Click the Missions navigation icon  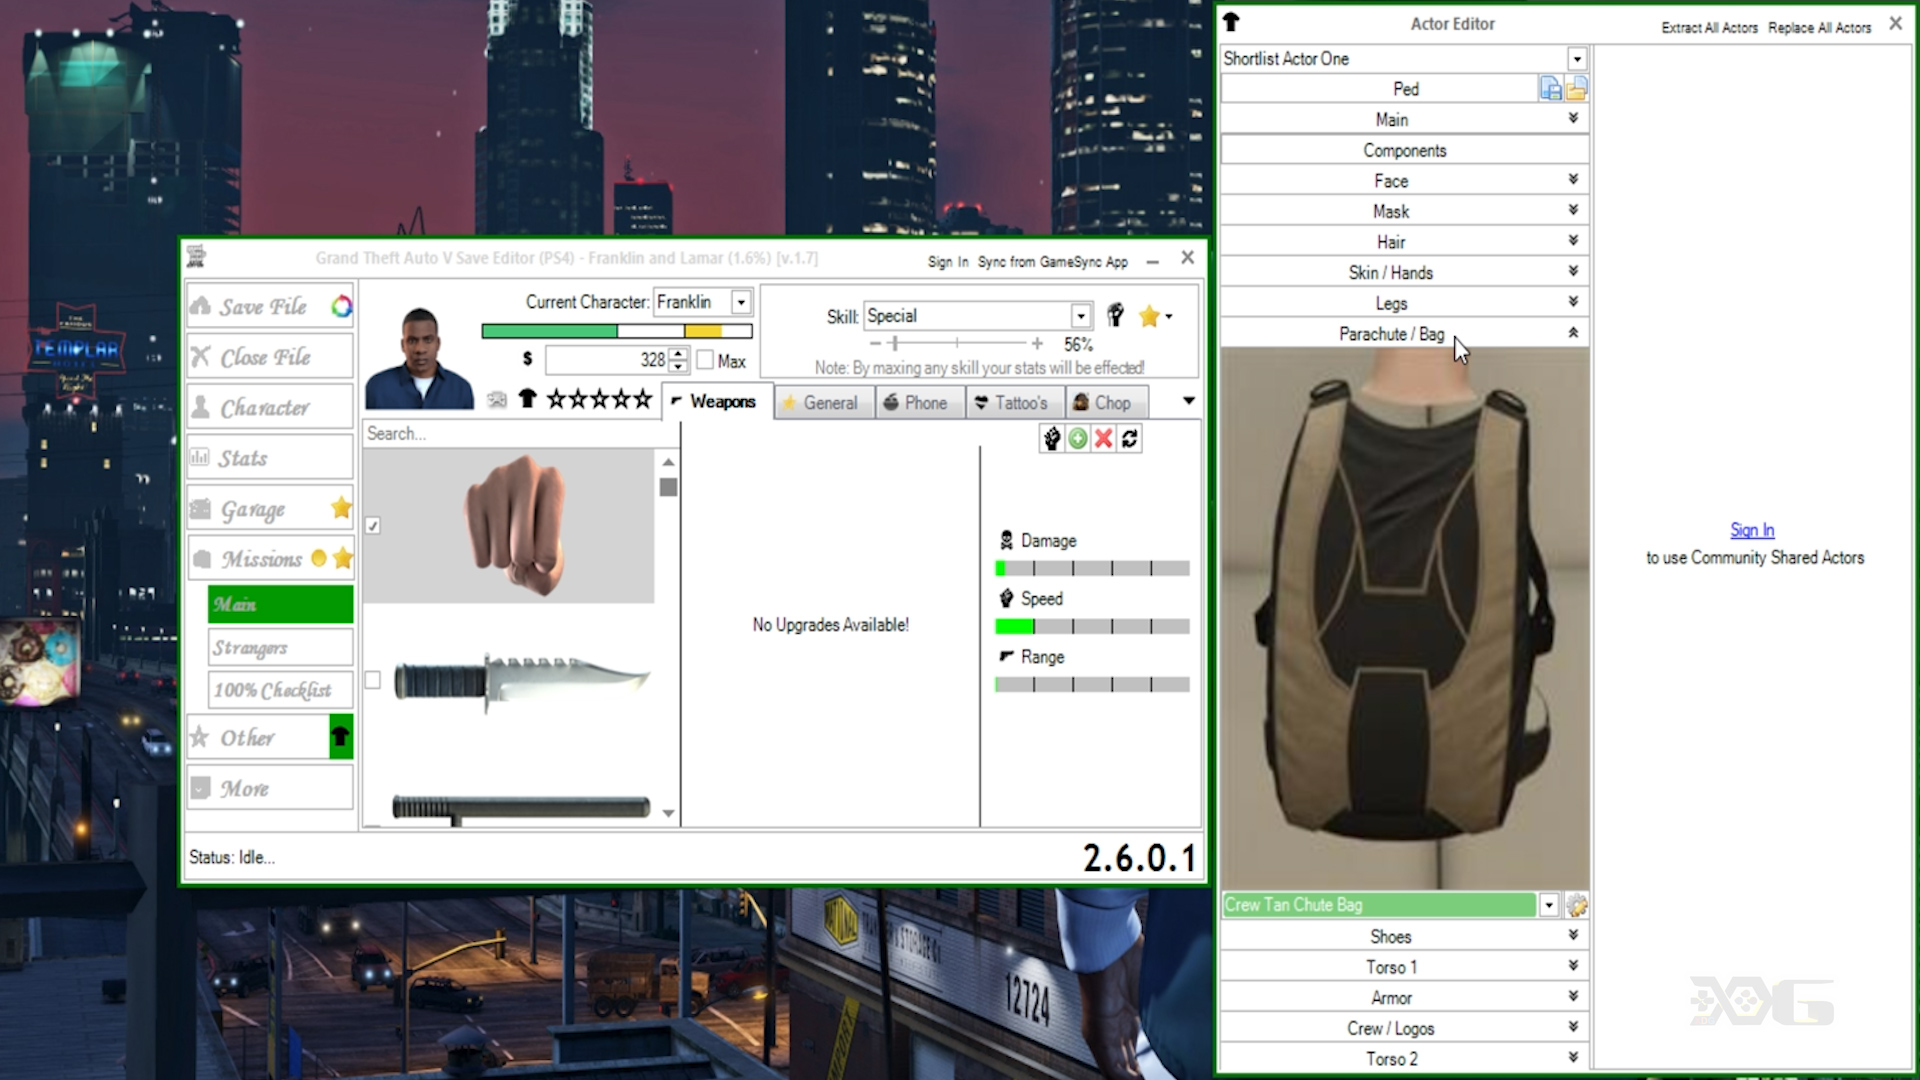click(x=203, y=558)
